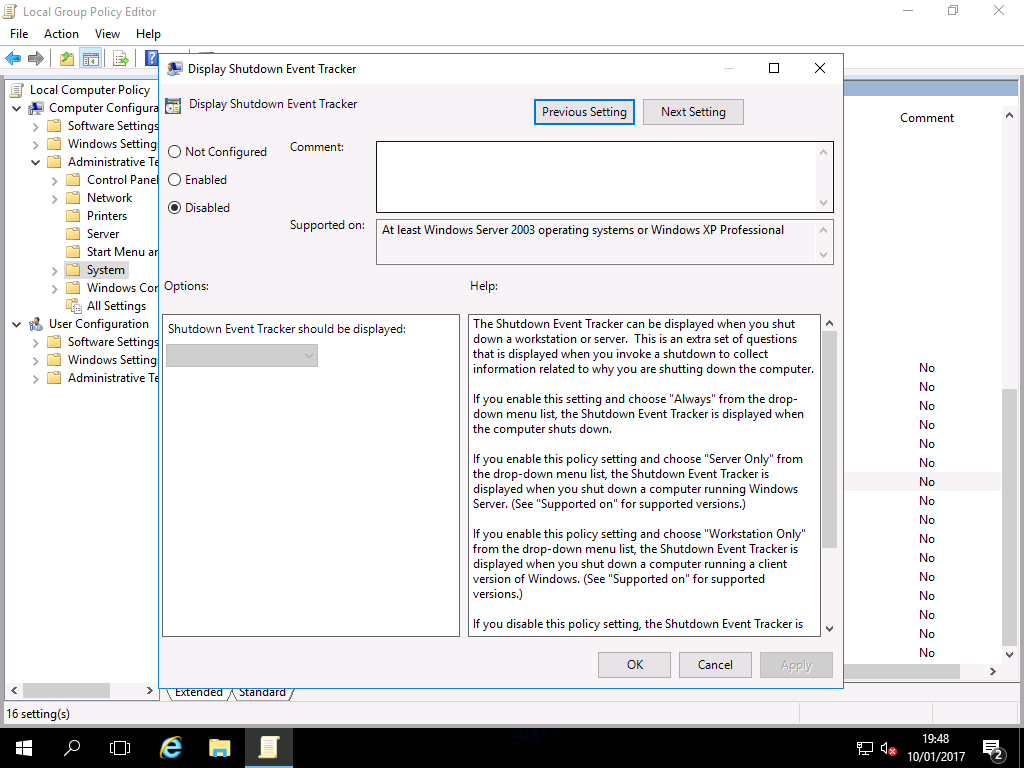This screenshot has width=1024, height=768.
Task: Select the Not Configured radio button
Action: click(174, 152)
